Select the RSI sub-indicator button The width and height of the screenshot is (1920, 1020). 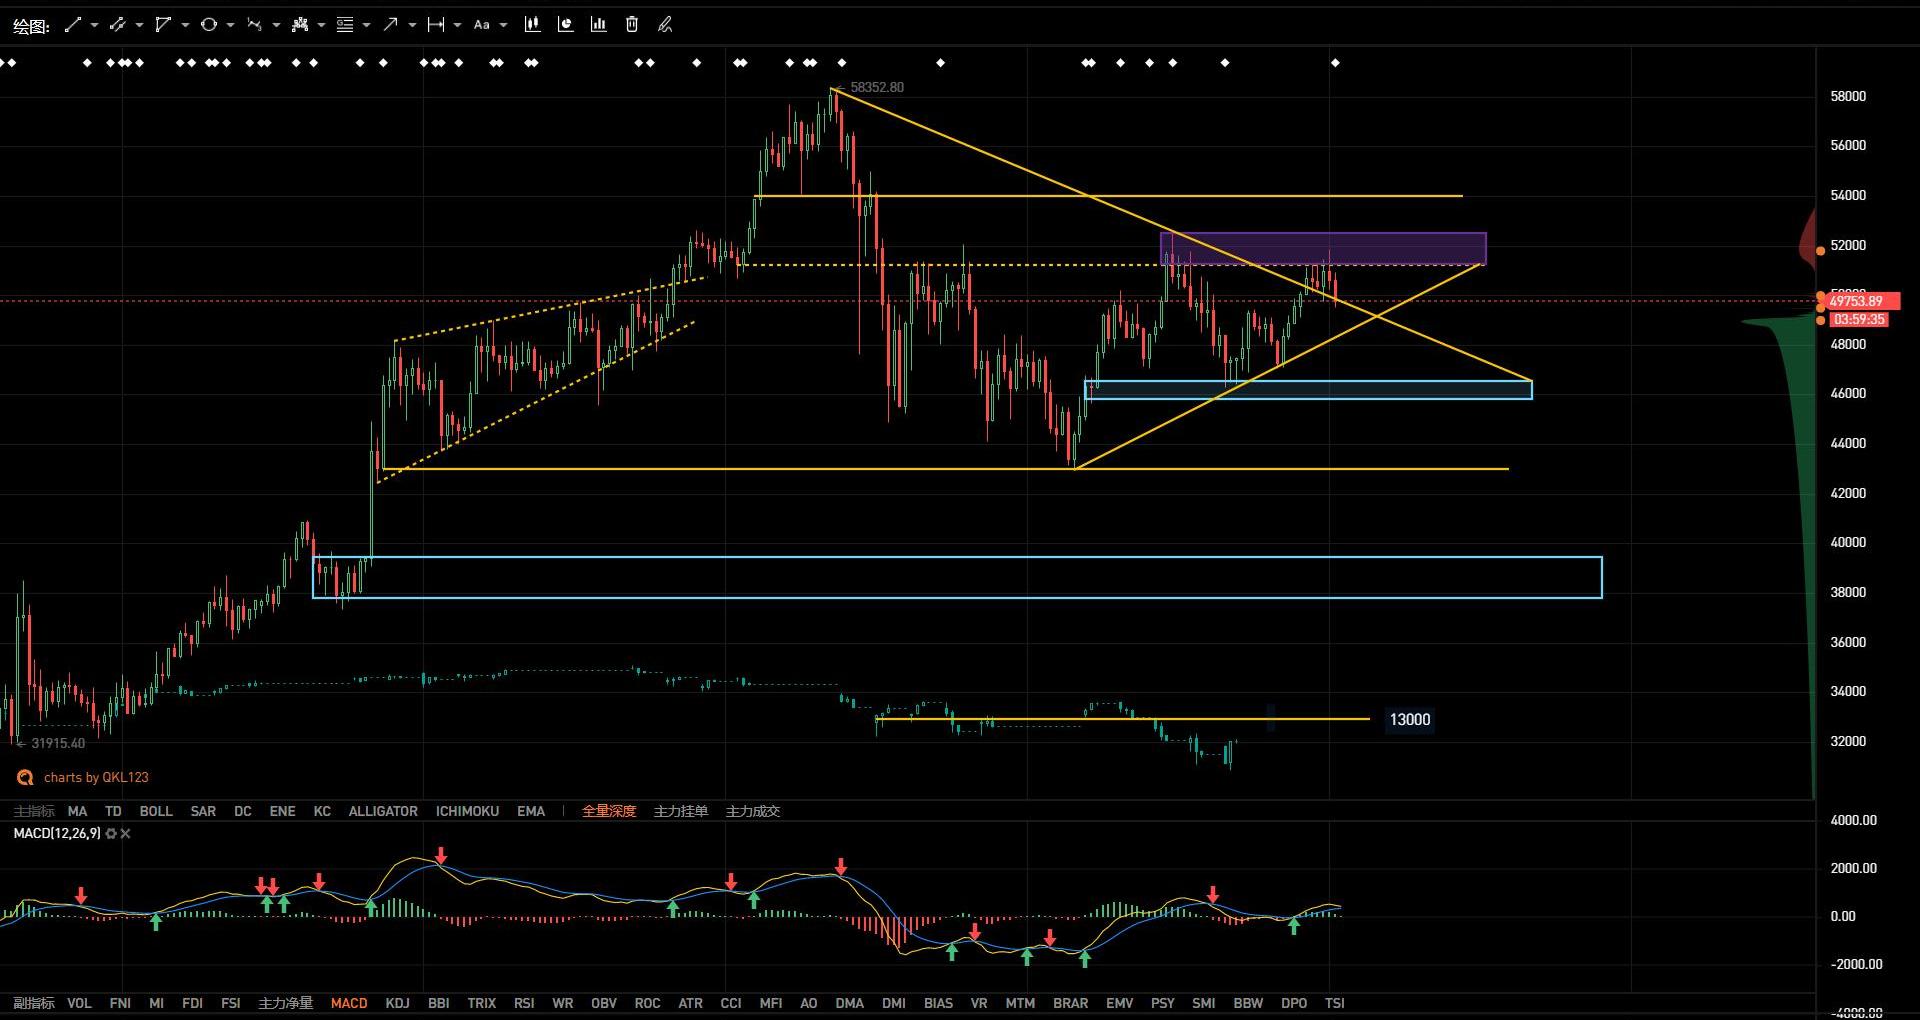pyautogui.click(x=524, y=1003)
